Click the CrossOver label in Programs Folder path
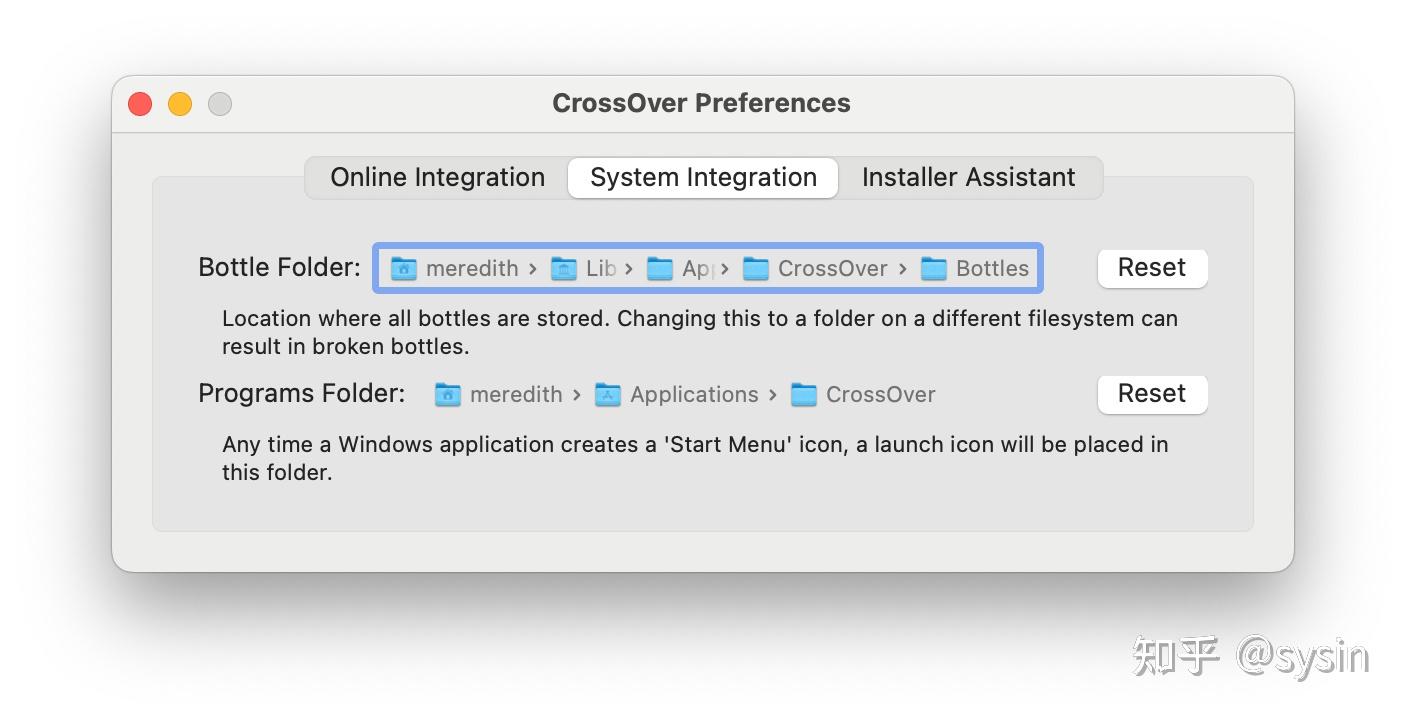Screen dimensions: 1406x720 [880, 394]
